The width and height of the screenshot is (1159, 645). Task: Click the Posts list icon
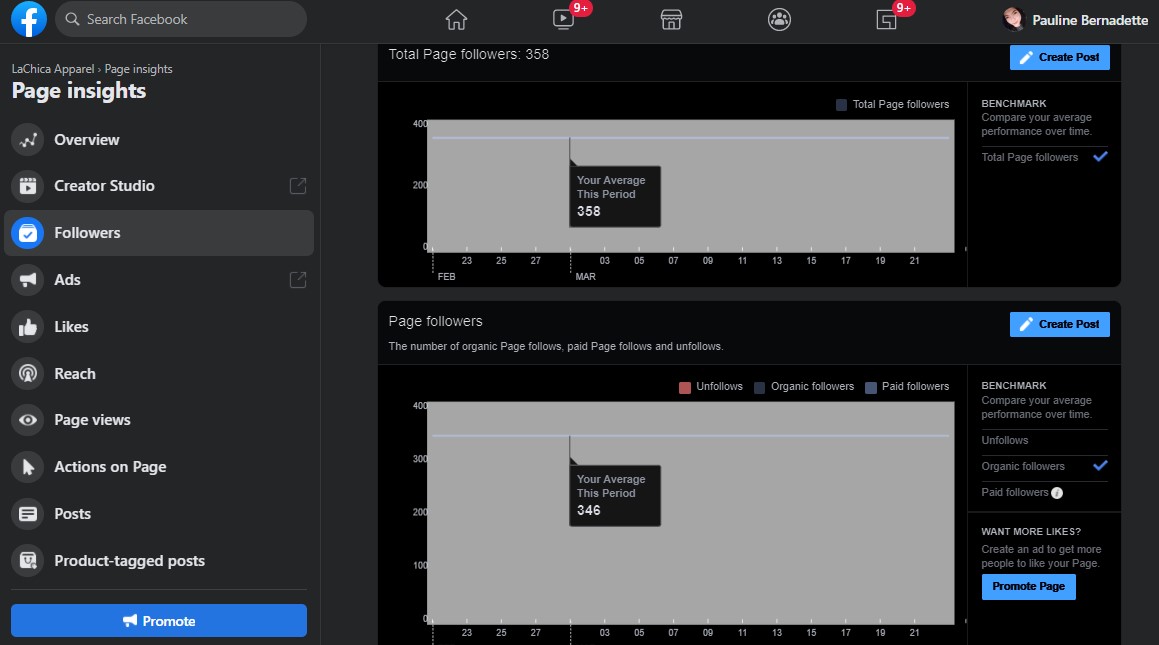pos(27,514)
